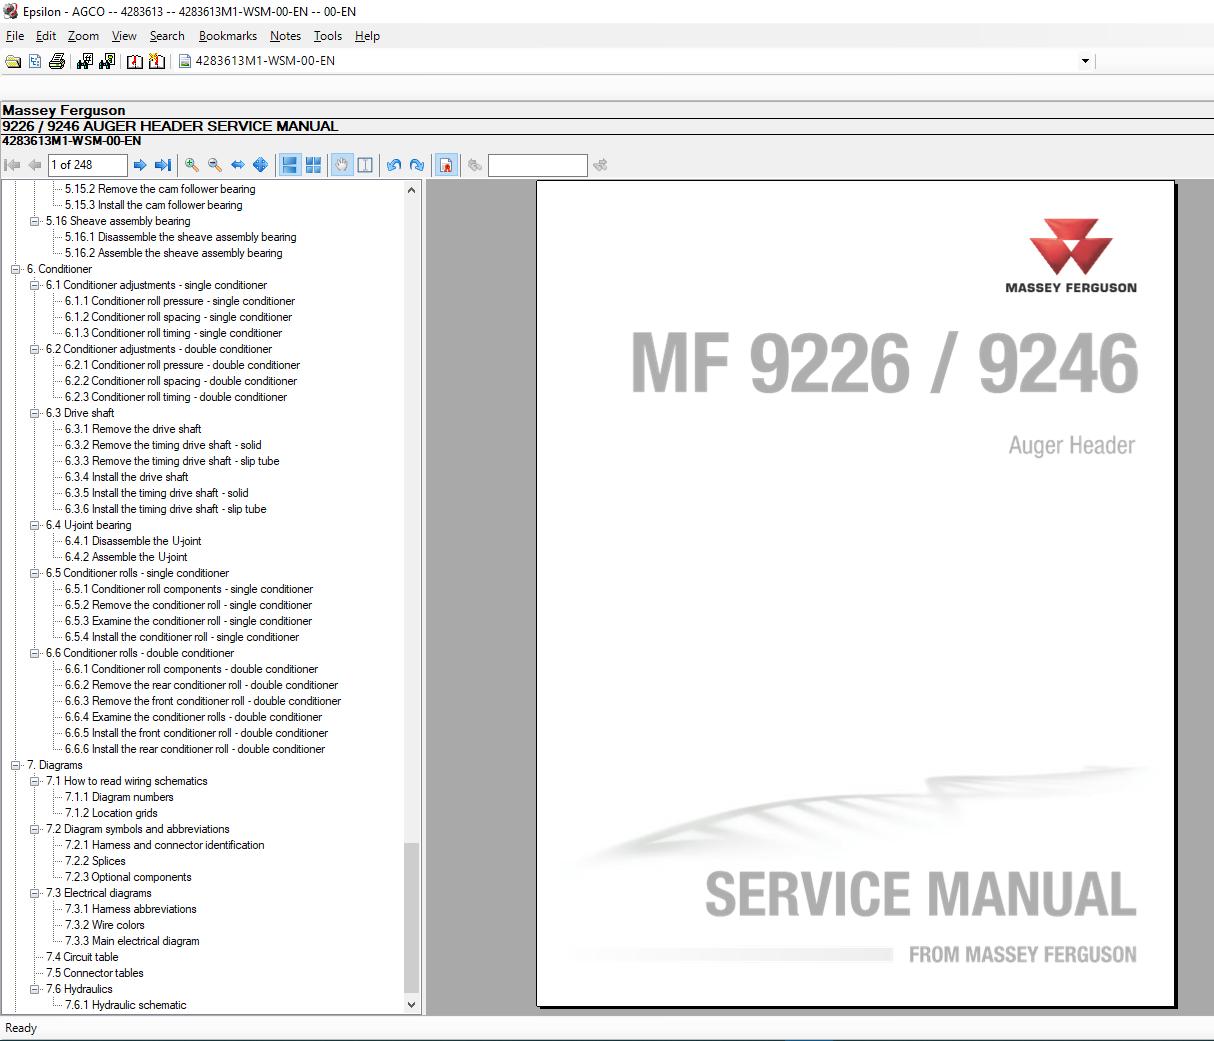Toggle multi-page grid layout view
Screen dimensions: 1214x1041
coord(313,165)
